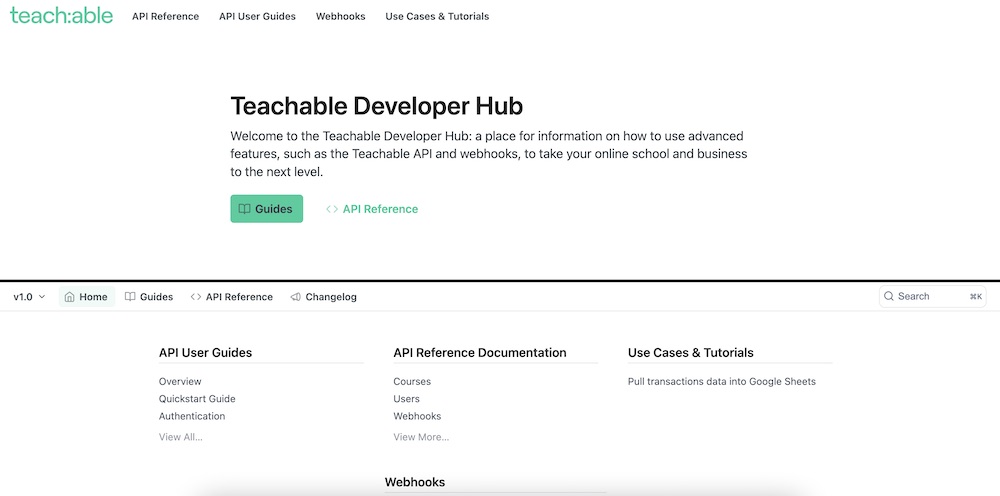Open the Use Cases & Tutorials section heading

pos(691,353)
